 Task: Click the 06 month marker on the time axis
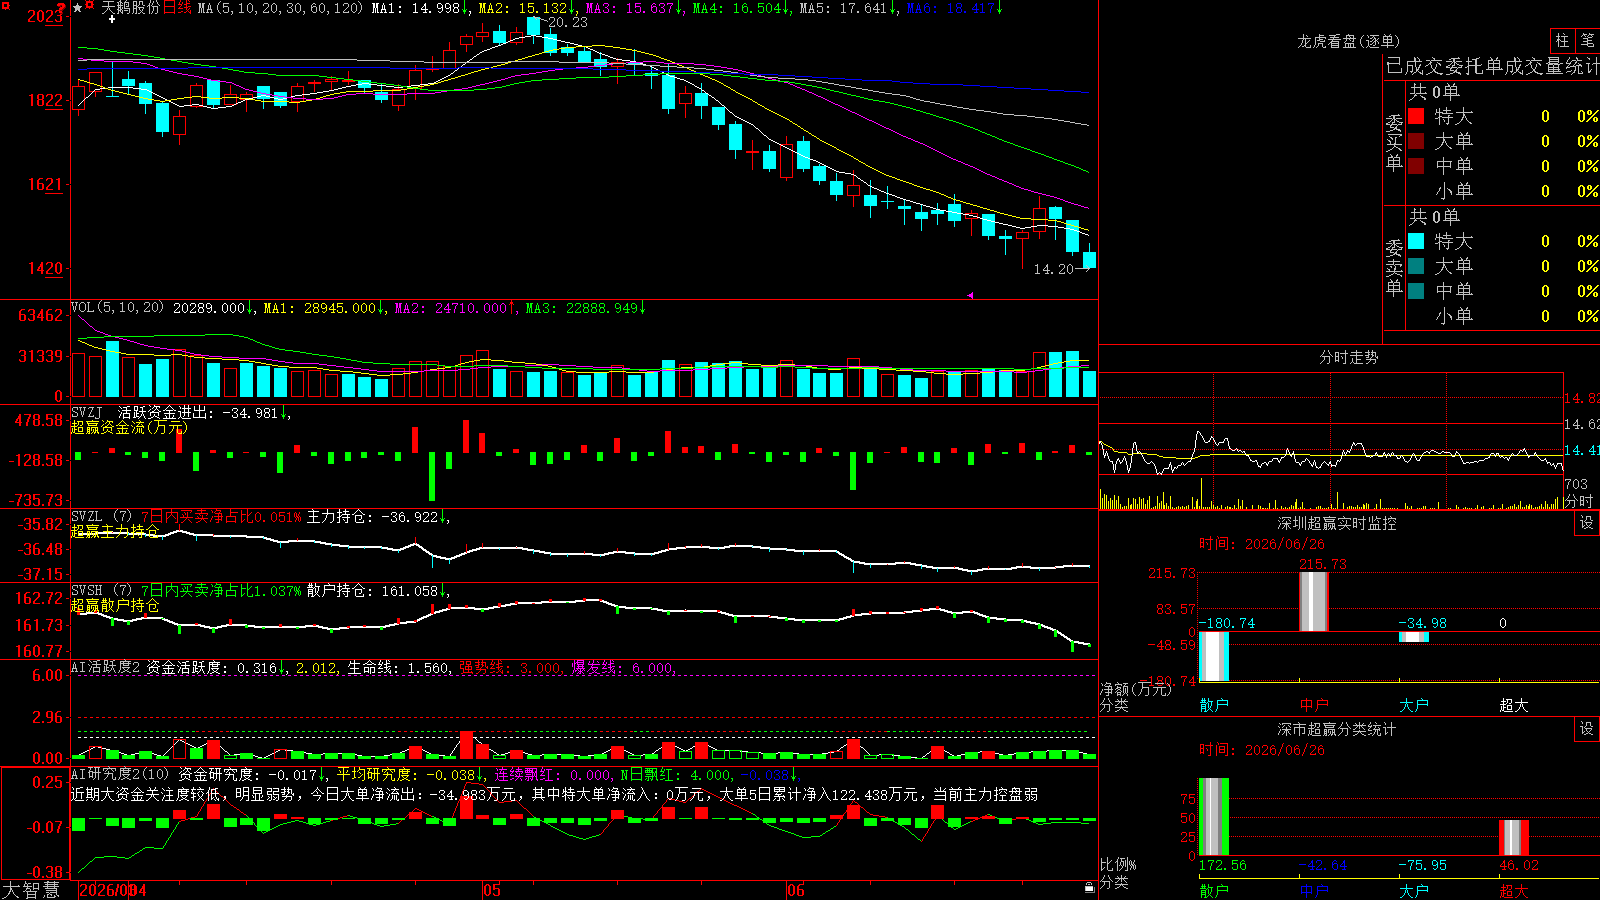pyautogui.click(x=795, y=890)
